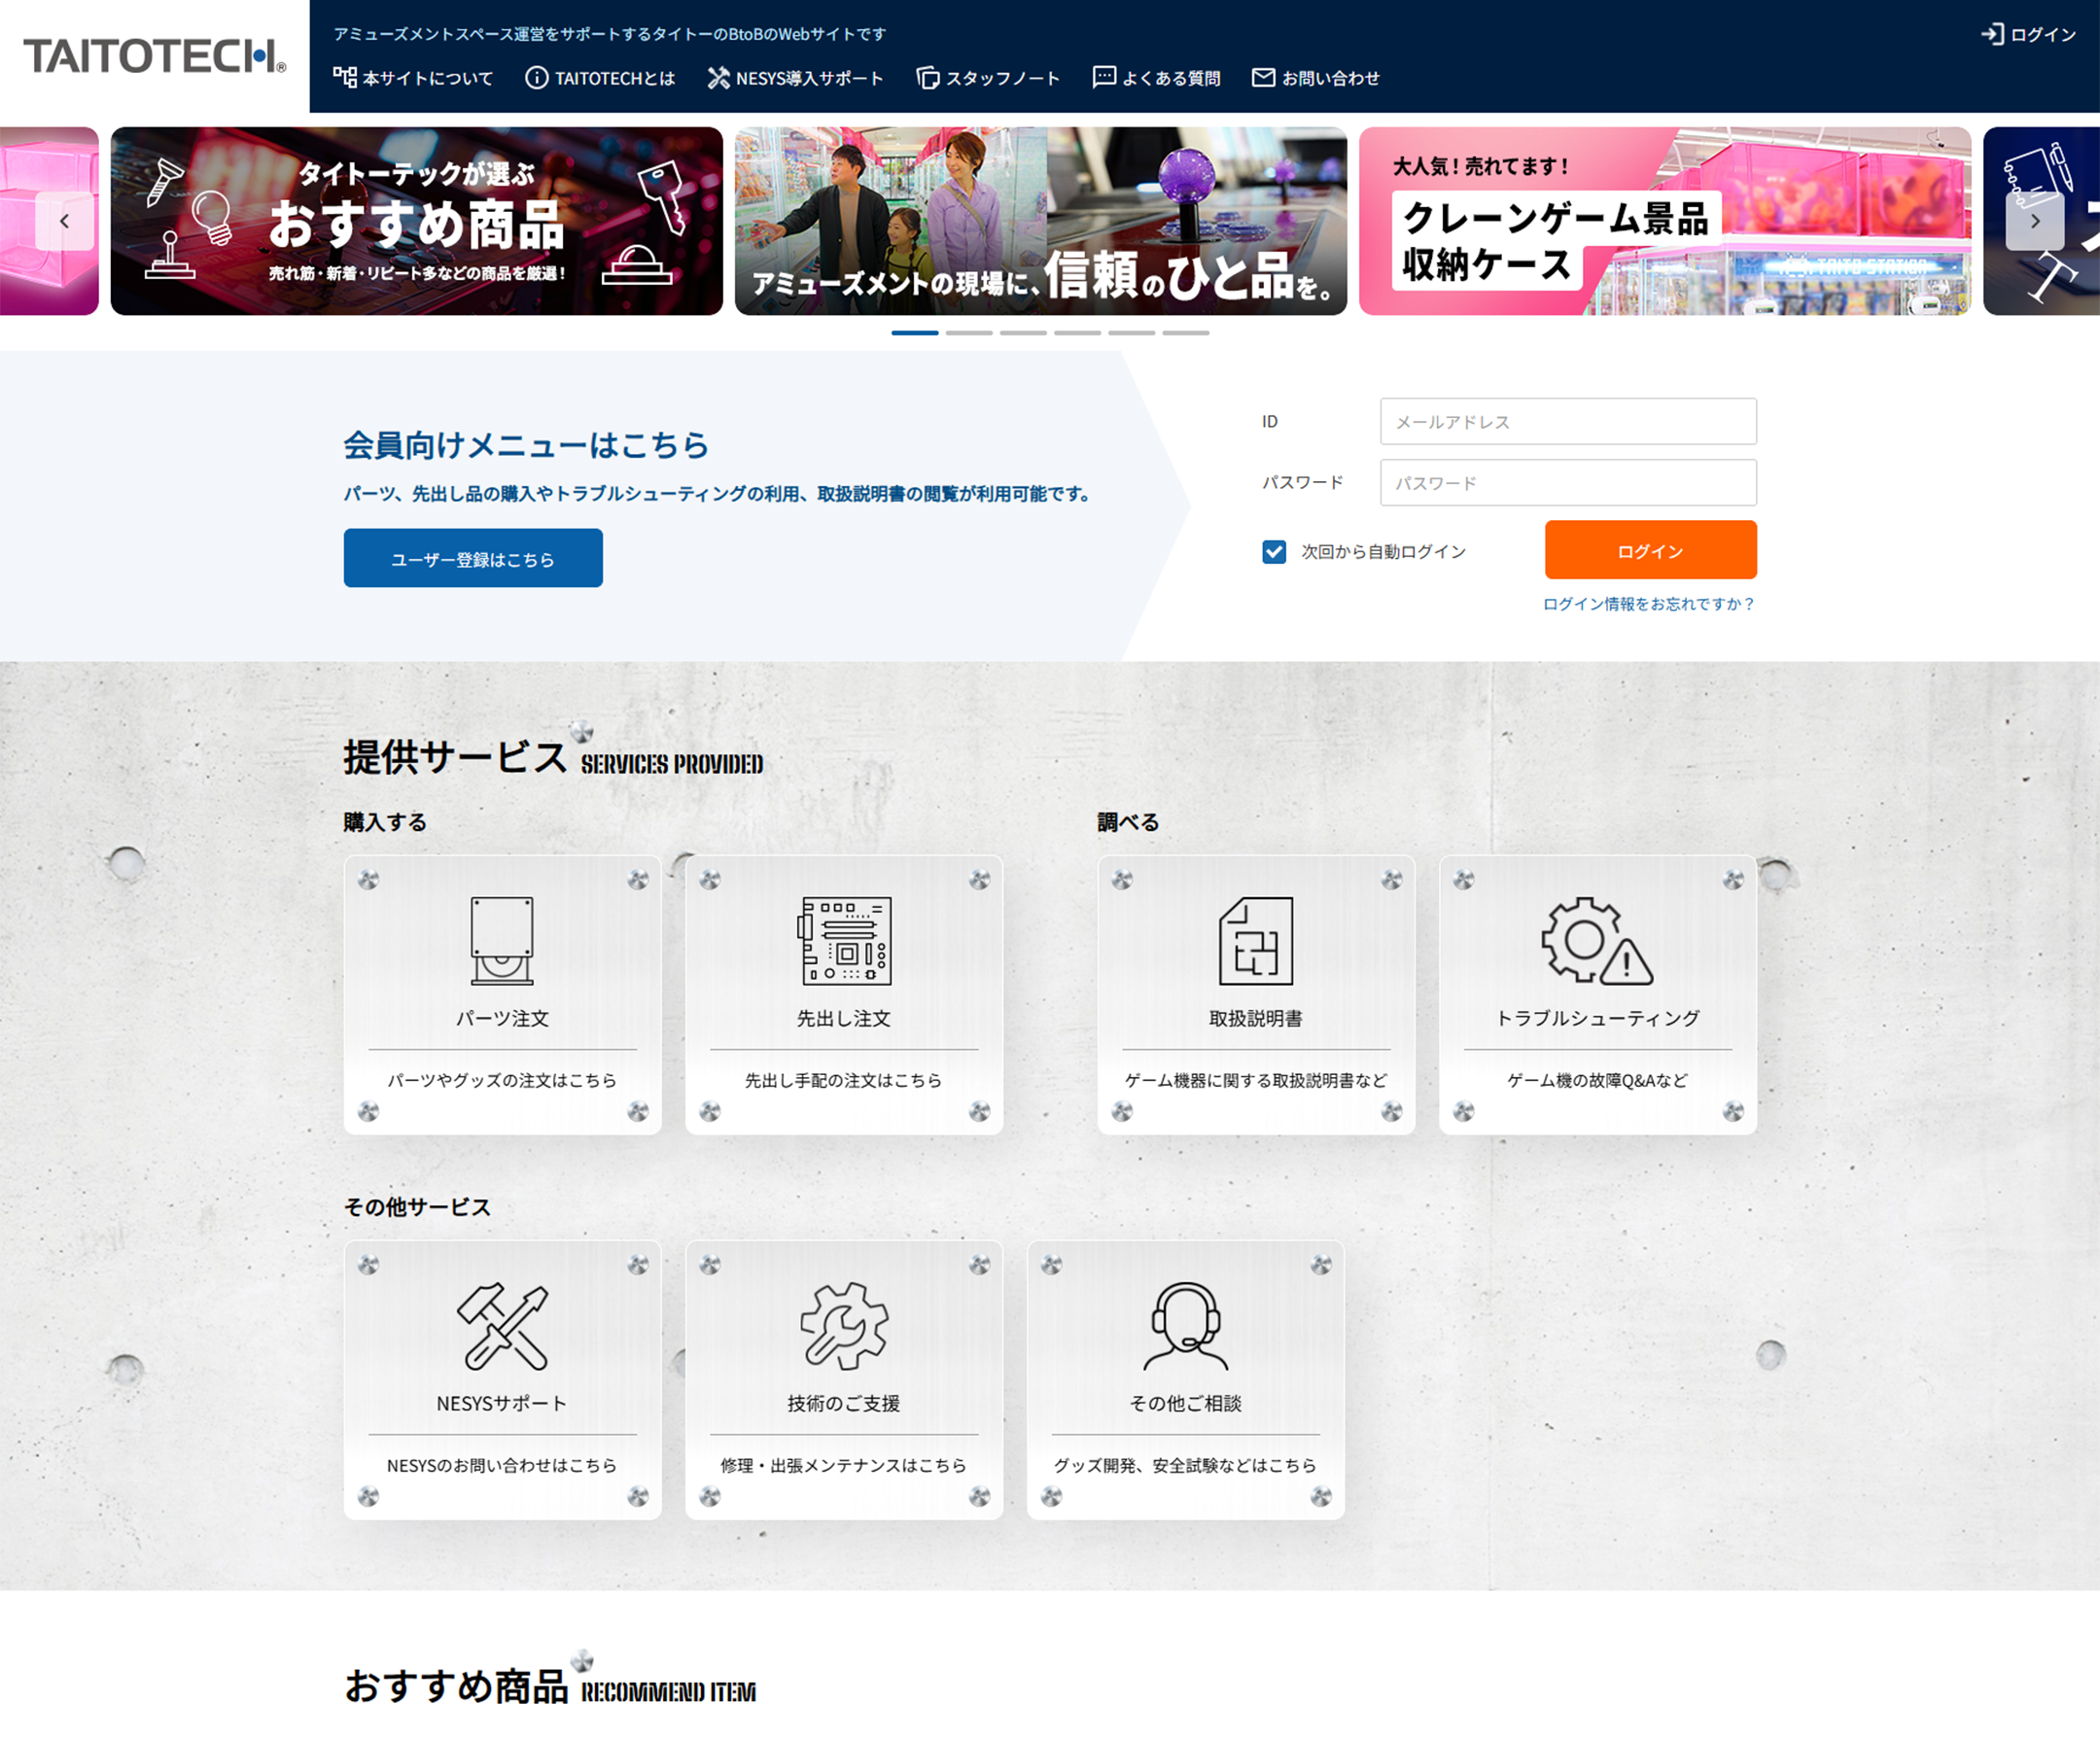
Task: Select the fifth carousel indicator
Action: coord(1131,333)
